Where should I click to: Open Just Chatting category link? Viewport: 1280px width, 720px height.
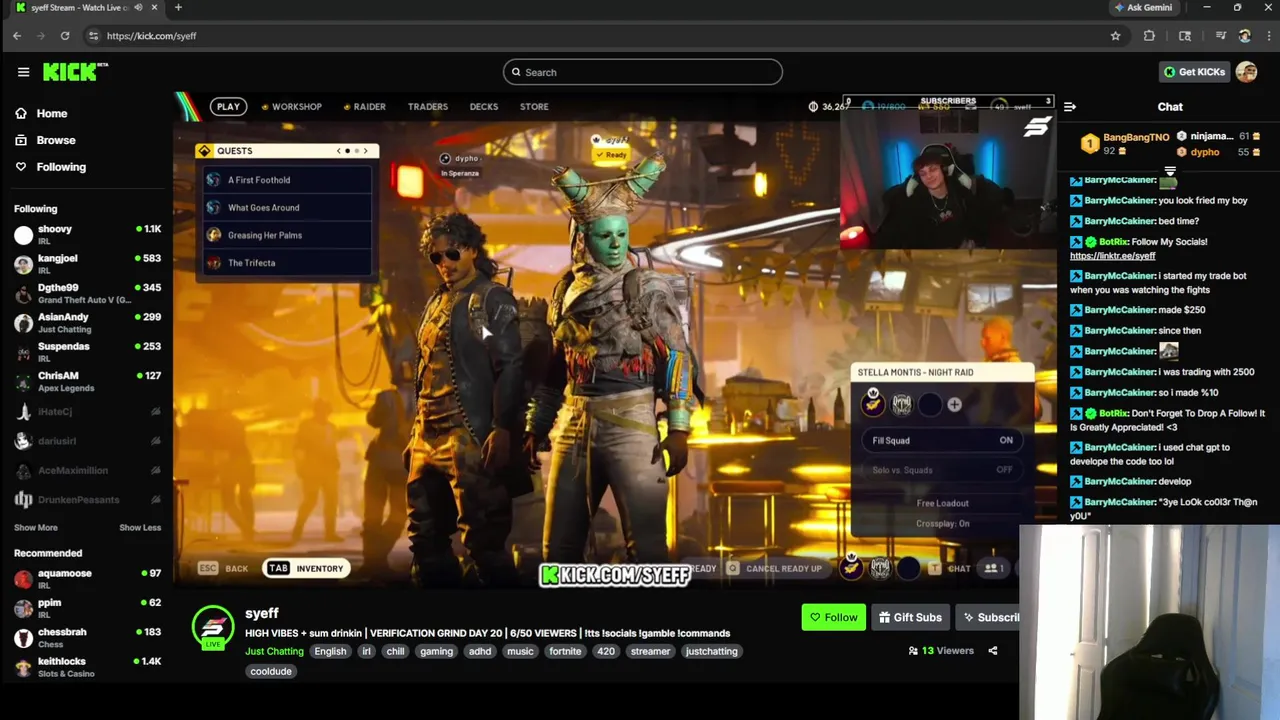coord(274,651)
